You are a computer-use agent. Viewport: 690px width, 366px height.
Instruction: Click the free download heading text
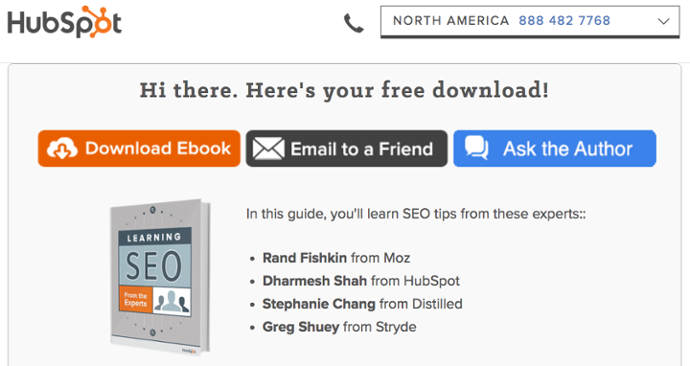click(x=345, y=90)
